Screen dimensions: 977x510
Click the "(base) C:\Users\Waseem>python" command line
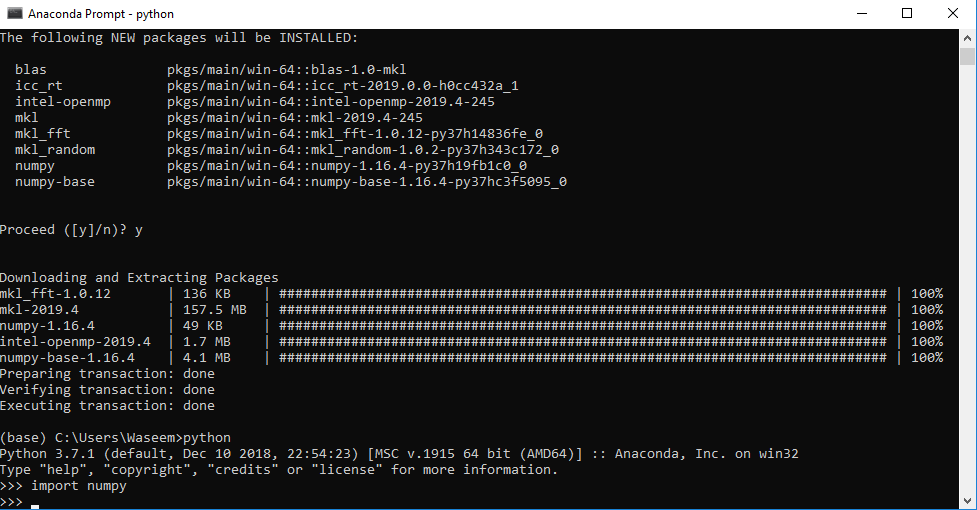pyautogui.click(x=115, y=438)
